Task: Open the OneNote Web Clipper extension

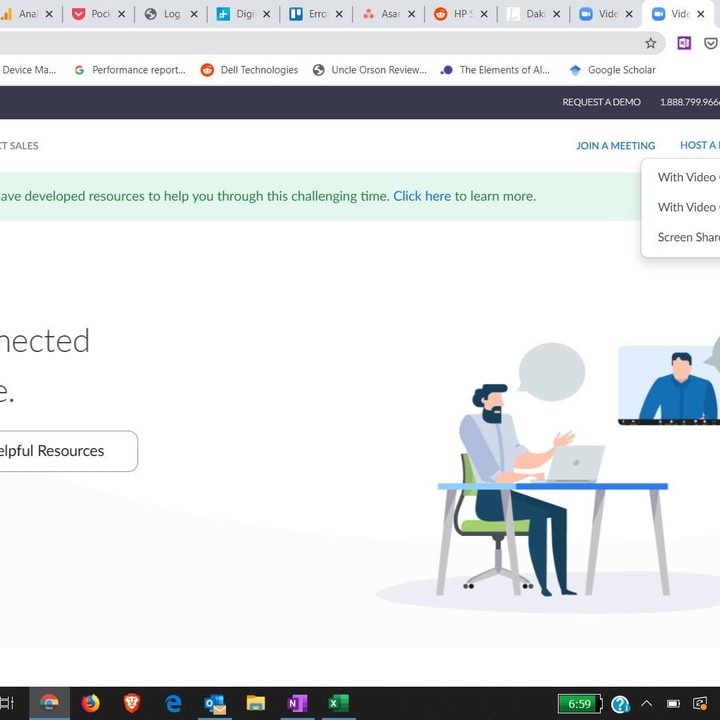Action: click(x=684, y=43)
